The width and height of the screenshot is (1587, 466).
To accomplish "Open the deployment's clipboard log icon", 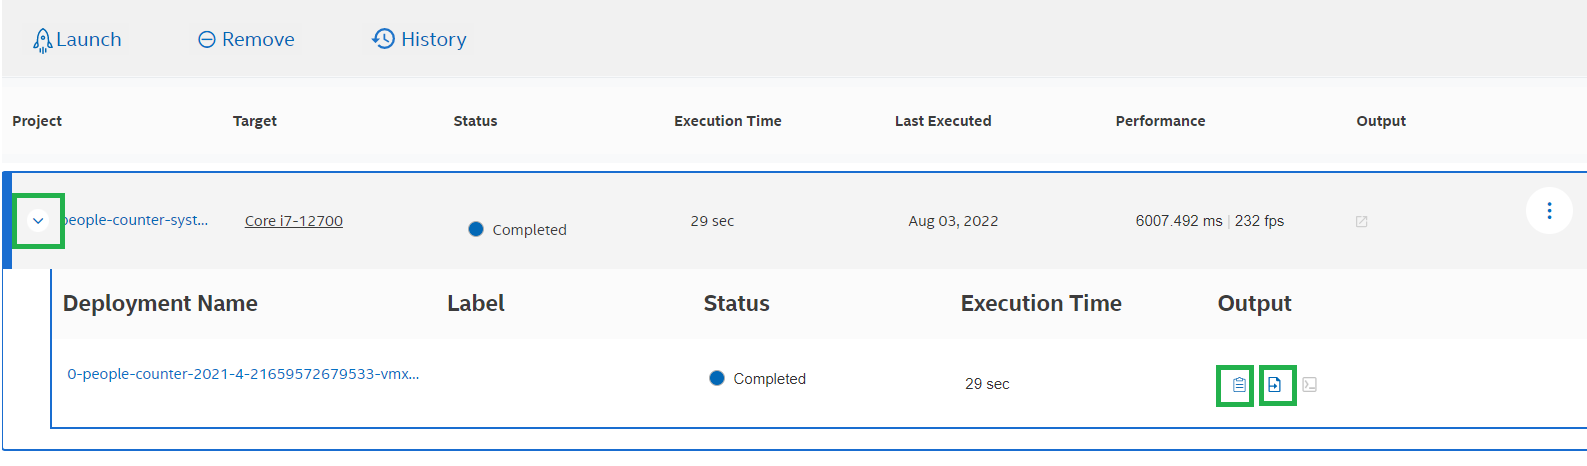I will tap(1238, 385).
